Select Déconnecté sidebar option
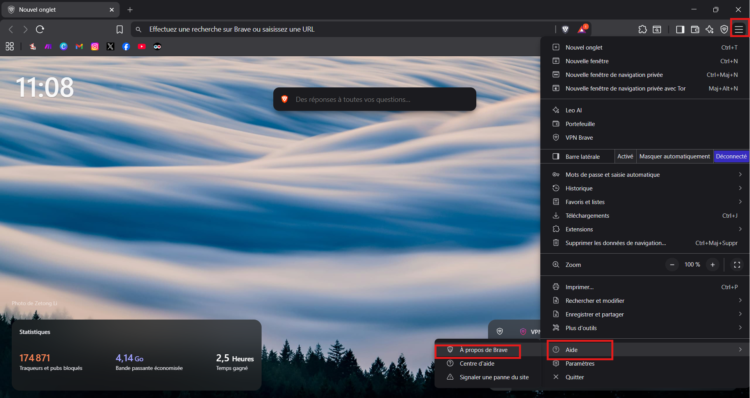Screen dimensions: 750x398 click(x=731, y=156)
